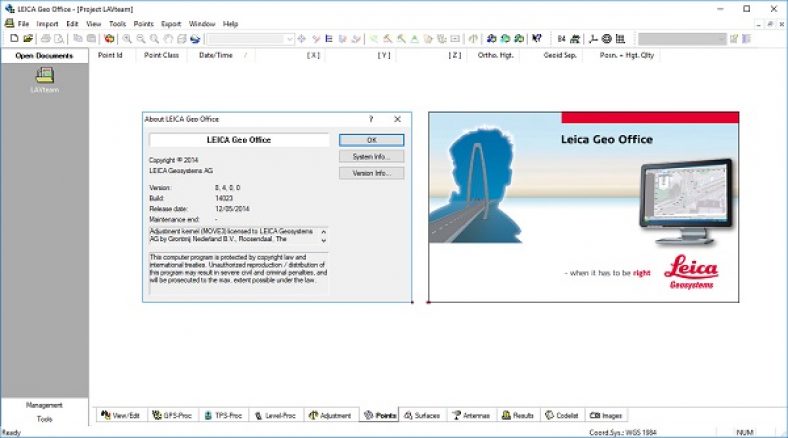Click the context help cursor icon

[x=537, y=38]
